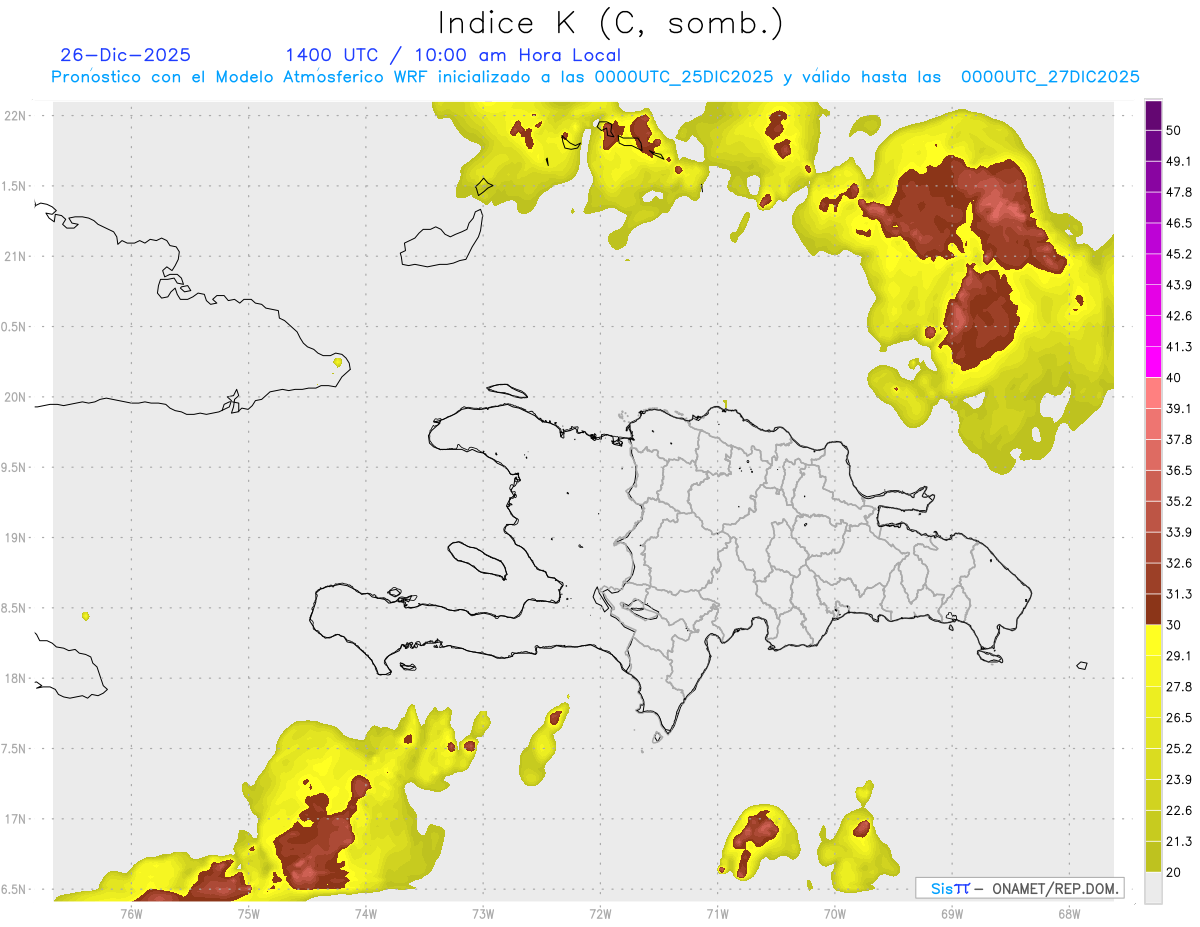Click the title "Indice K (C, somb.)"
This screenshot has height=927, width=1200.
point(611,23)
